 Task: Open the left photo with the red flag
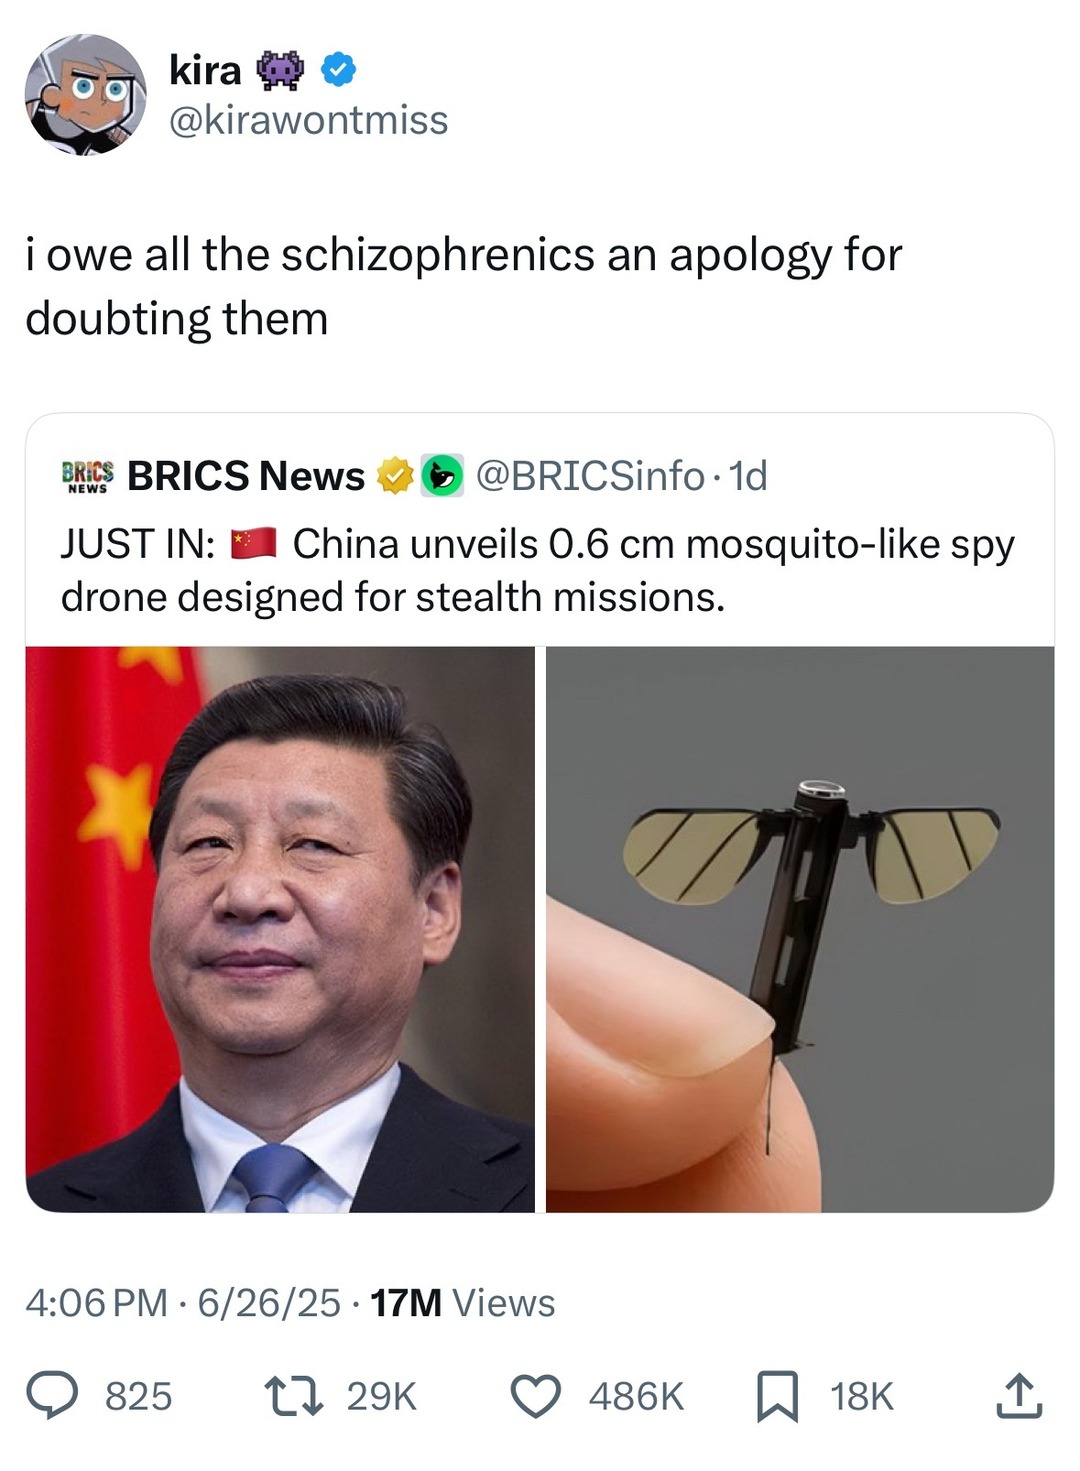pyautogui.click(x=280, y=929)
